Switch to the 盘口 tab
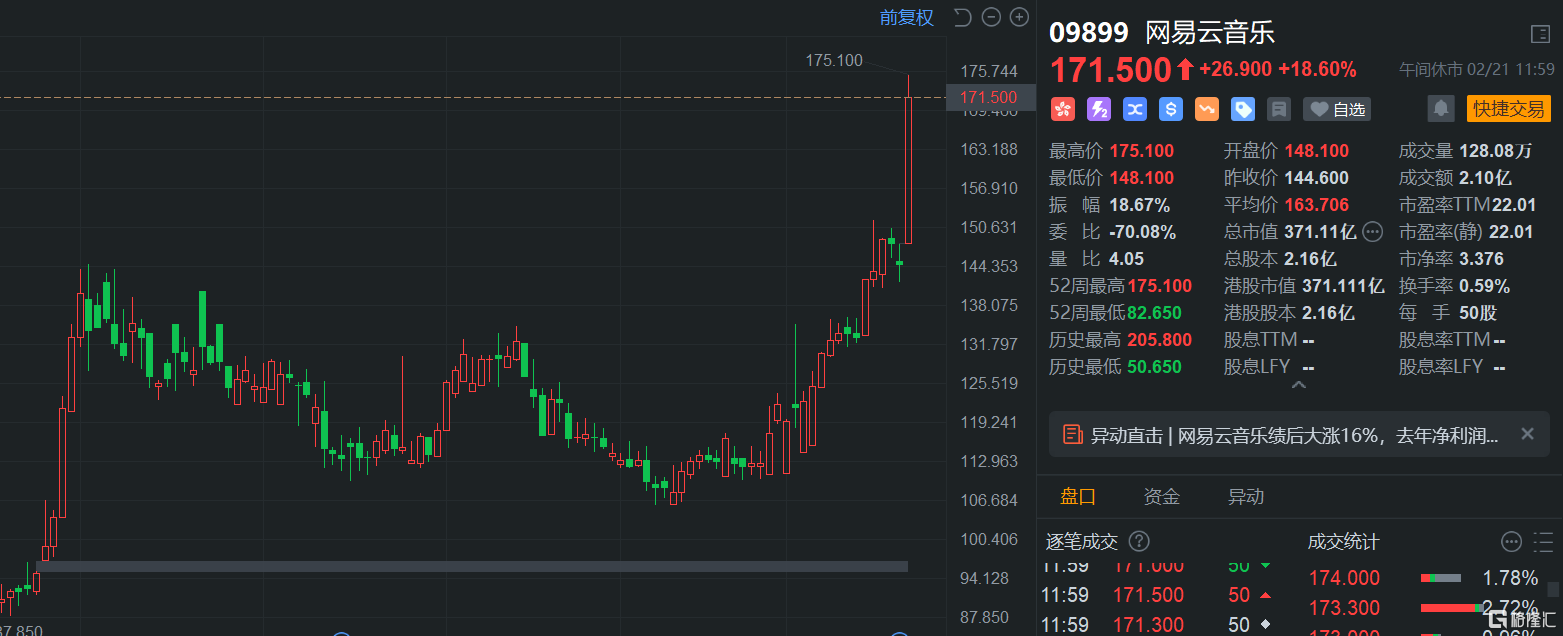This screenshot has height=636, width=1563. 1078,496
